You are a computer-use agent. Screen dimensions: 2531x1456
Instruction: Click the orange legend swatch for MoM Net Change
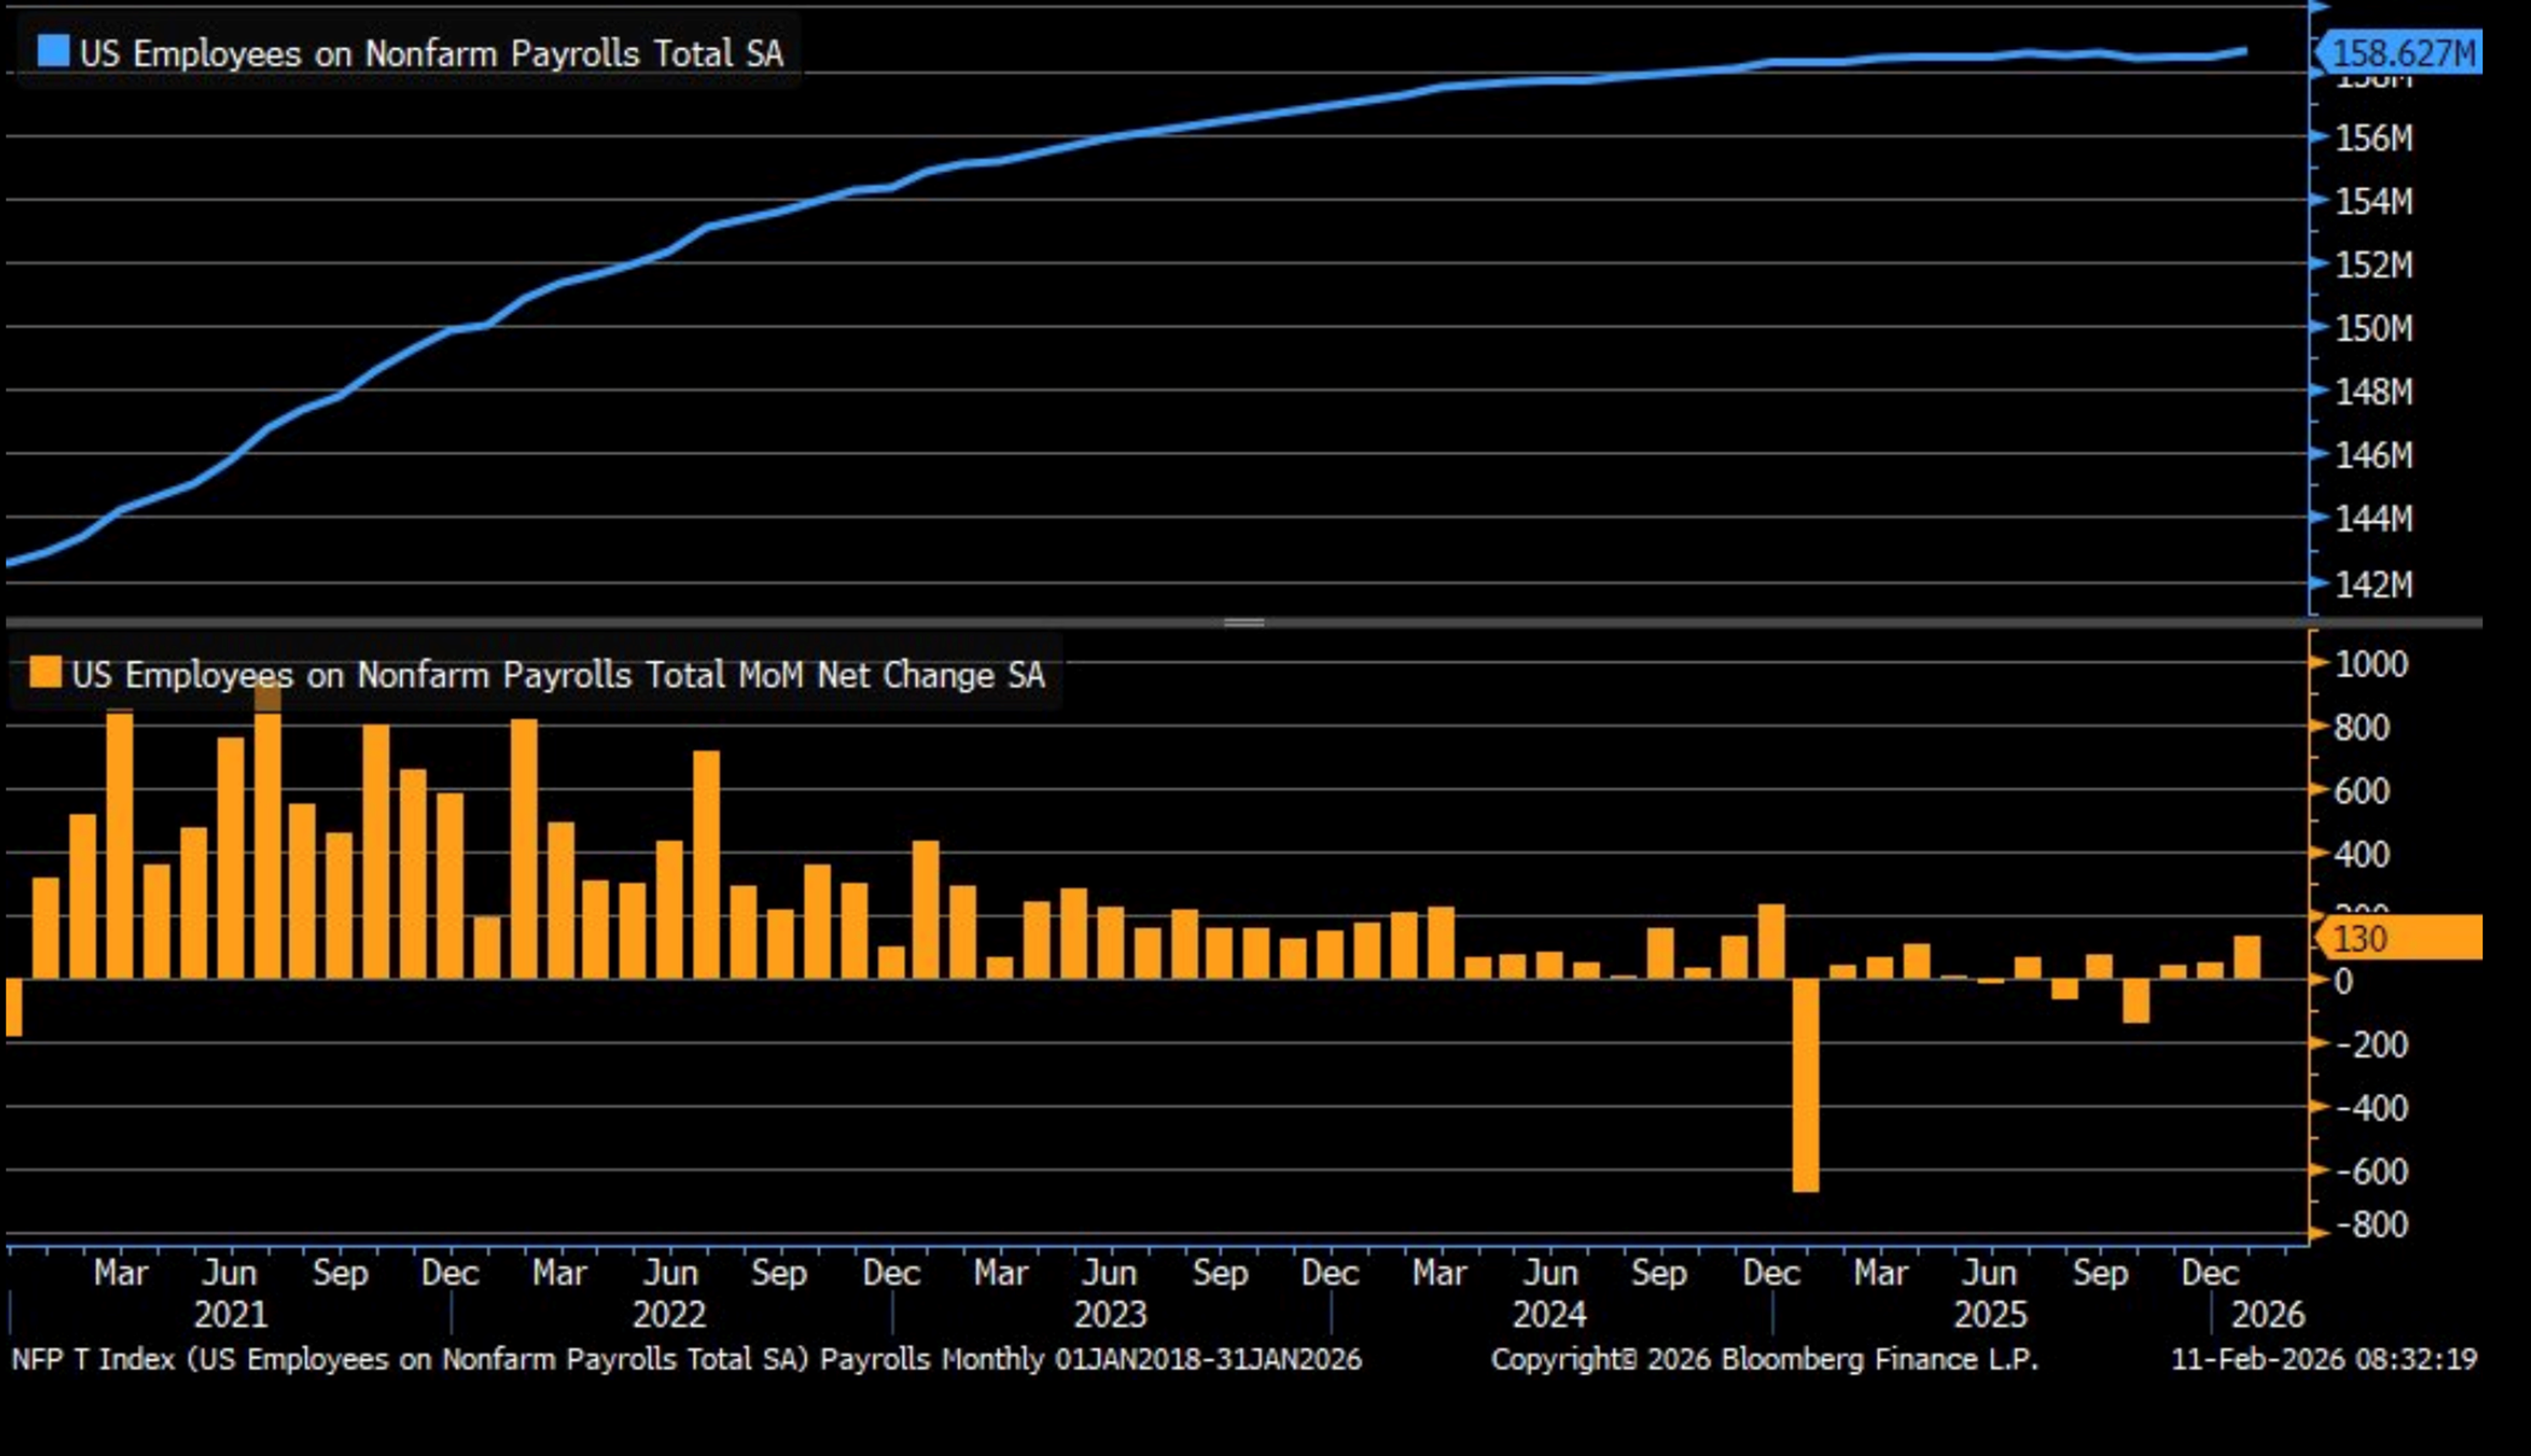click(x=45, y=672)
